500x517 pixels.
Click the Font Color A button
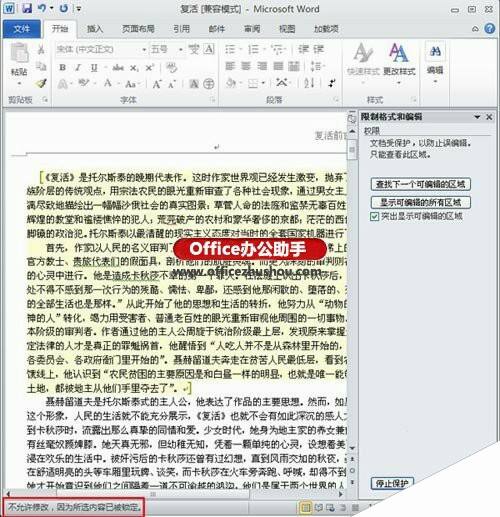point(108,83)
